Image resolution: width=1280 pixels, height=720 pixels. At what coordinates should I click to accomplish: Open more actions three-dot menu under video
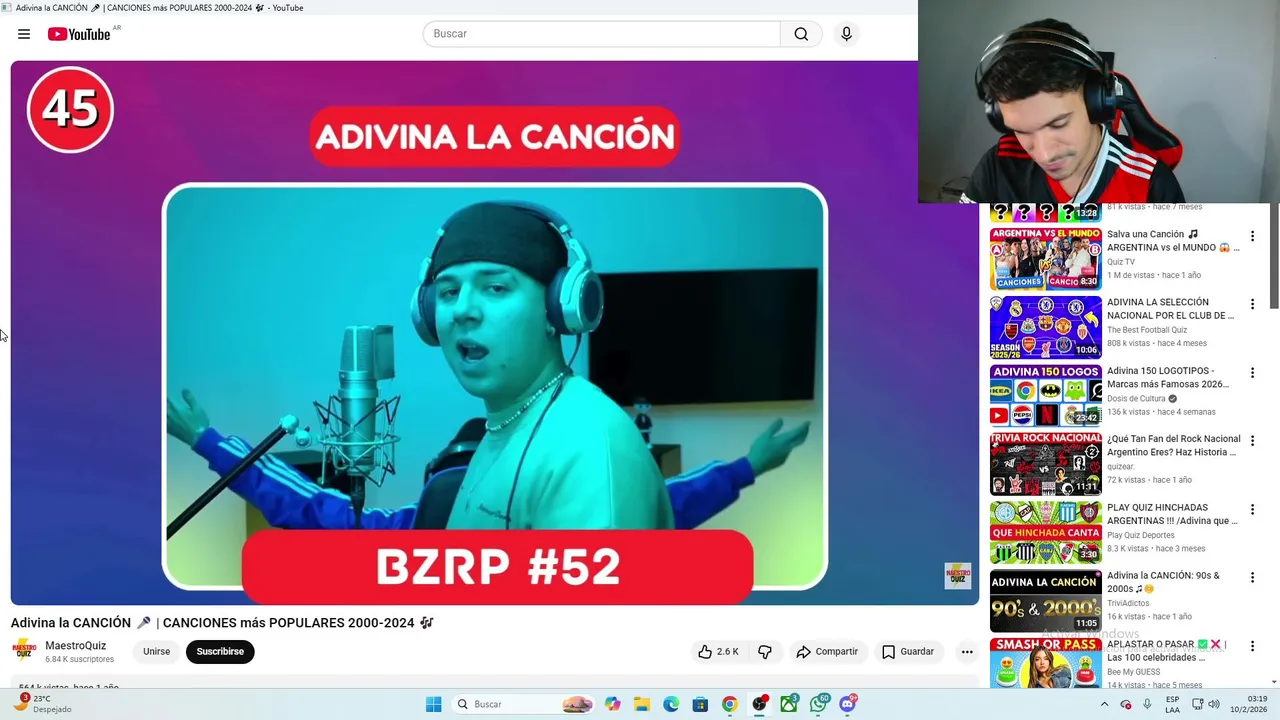[x=967, y=651]
